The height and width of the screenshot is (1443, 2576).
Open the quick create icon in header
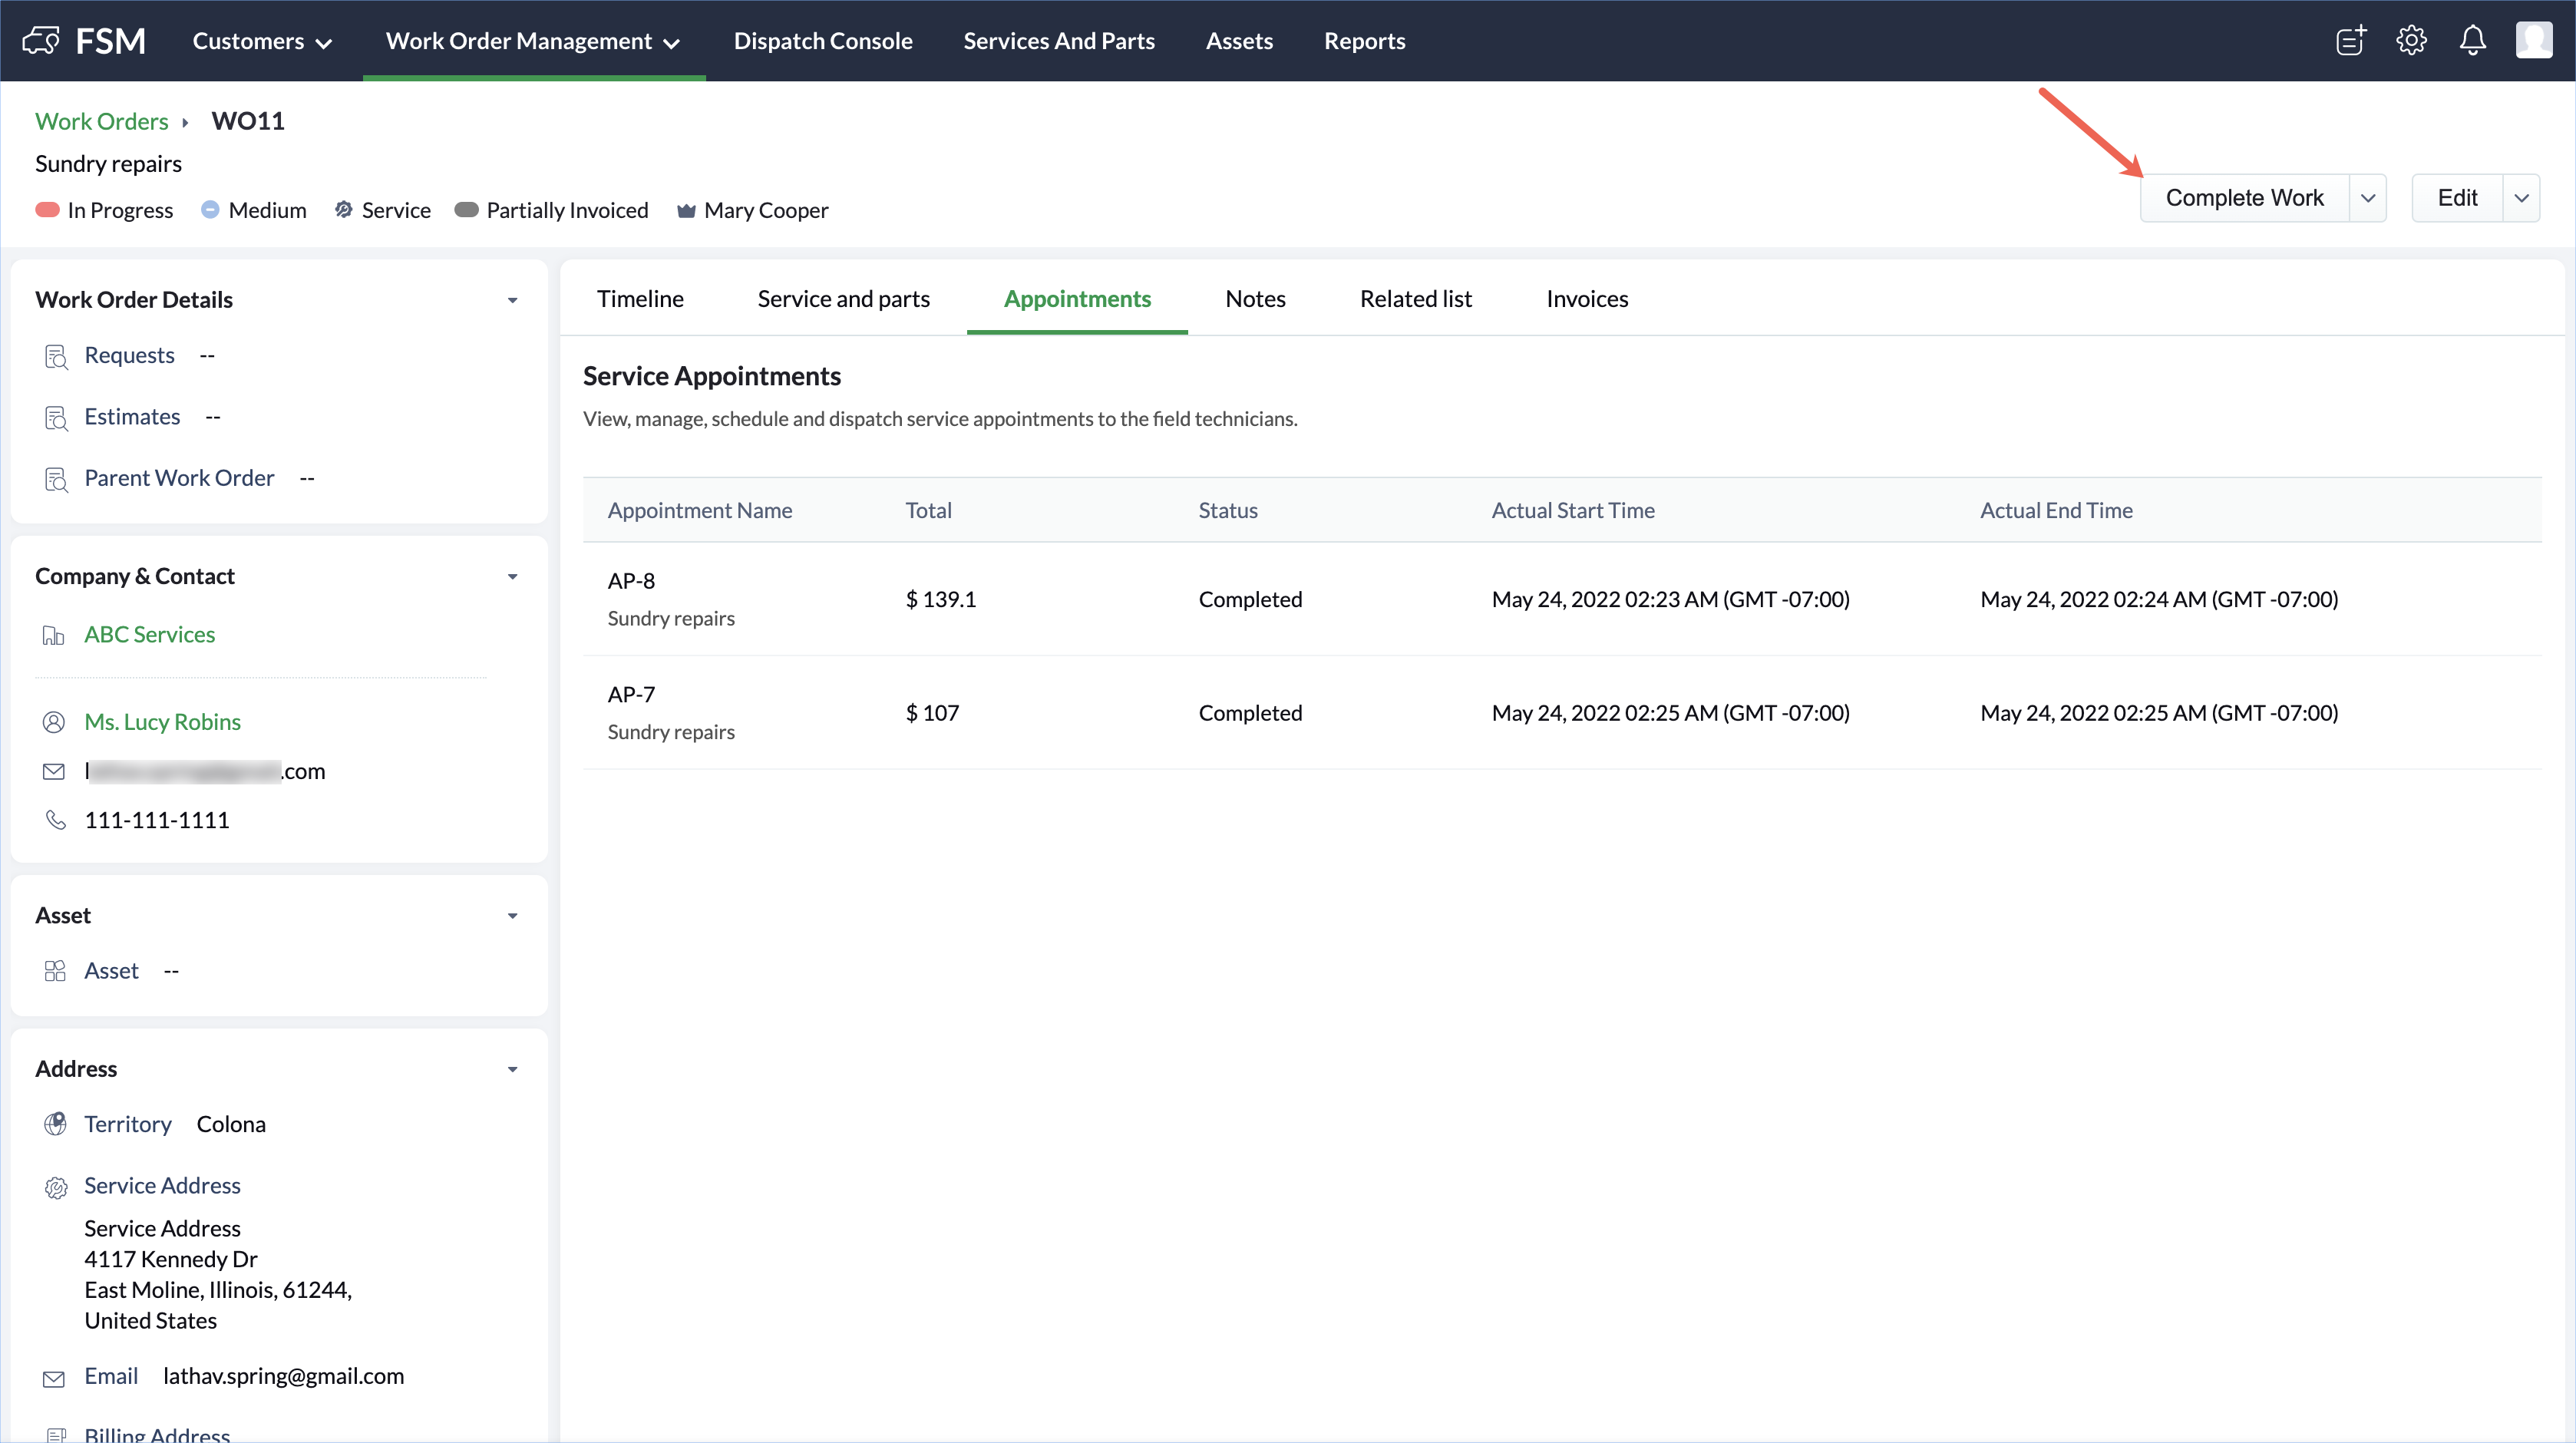point(2350,41)
